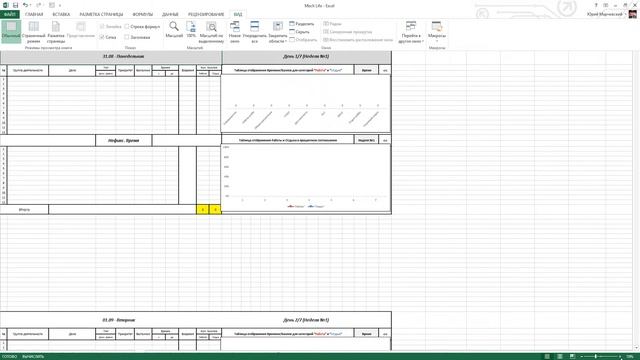Click the first yellow total cell

[x=202, y=209]
